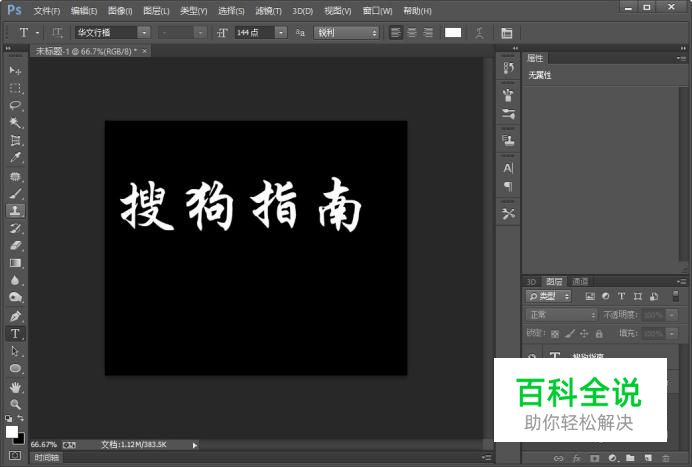Open the layer filter kind dropdown 类型
Viewport: 692px width, 467px height.
549,296
